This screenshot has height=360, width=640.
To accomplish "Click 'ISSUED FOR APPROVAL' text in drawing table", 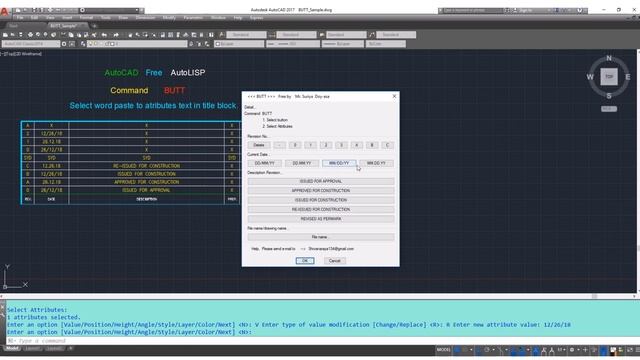I will coord(147,190).
